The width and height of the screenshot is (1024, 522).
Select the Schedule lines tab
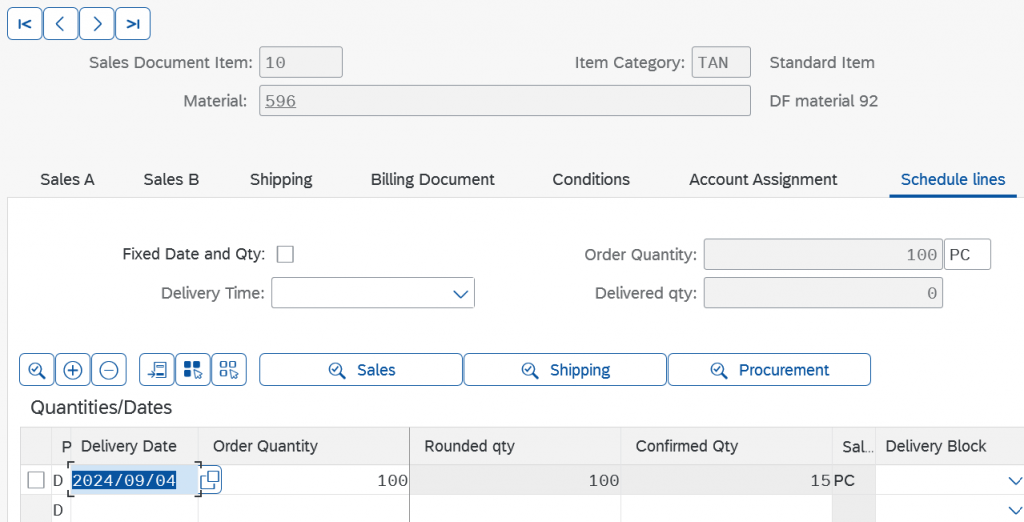tap(953, 180)
